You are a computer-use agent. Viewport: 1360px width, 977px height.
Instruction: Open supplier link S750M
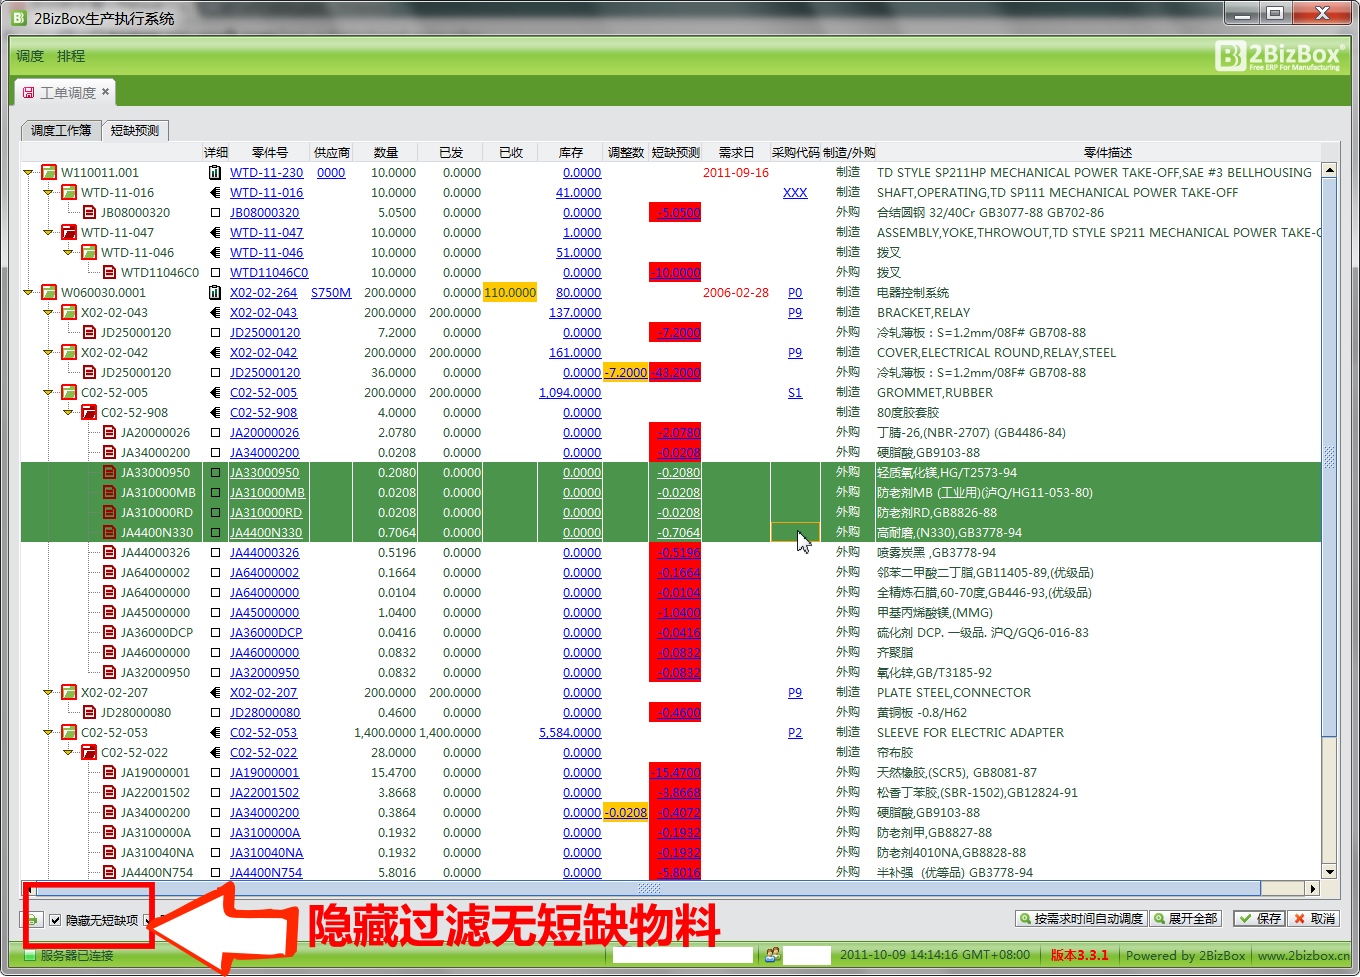[331, 292]
